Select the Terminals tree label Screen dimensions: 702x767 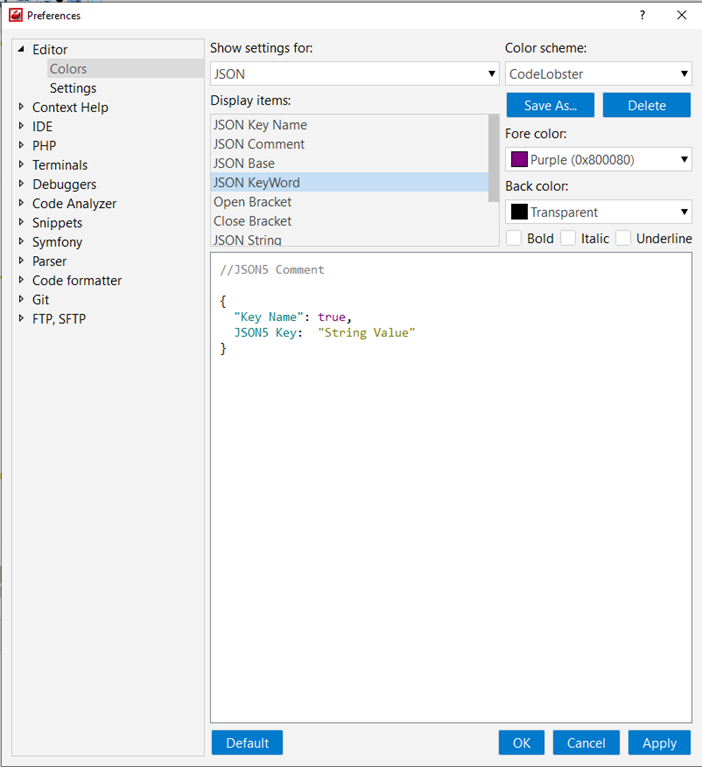coord(60,165)
